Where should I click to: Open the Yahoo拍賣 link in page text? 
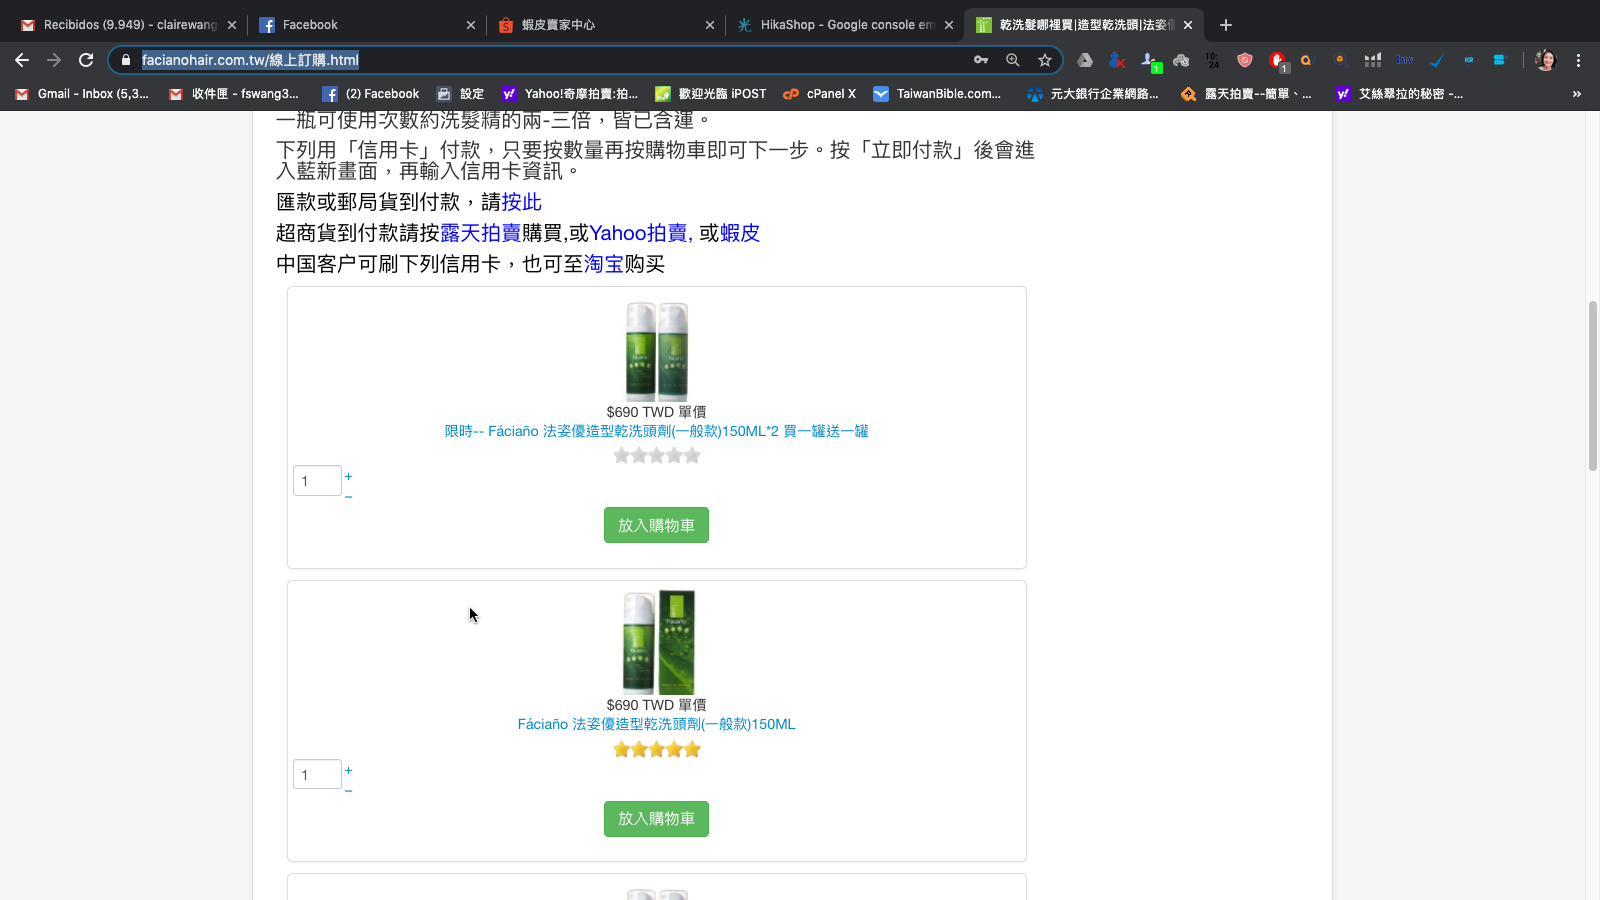641,233
